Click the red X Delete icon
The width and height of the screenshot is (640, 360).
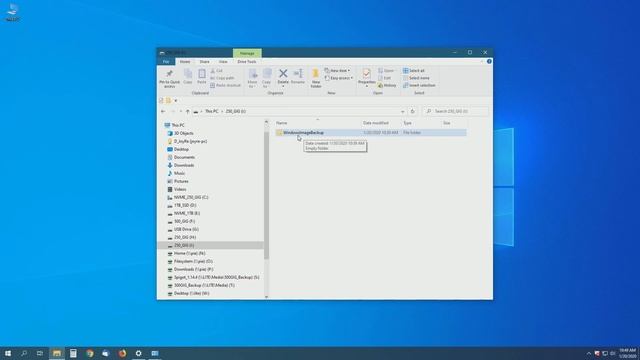pos(283,74)
